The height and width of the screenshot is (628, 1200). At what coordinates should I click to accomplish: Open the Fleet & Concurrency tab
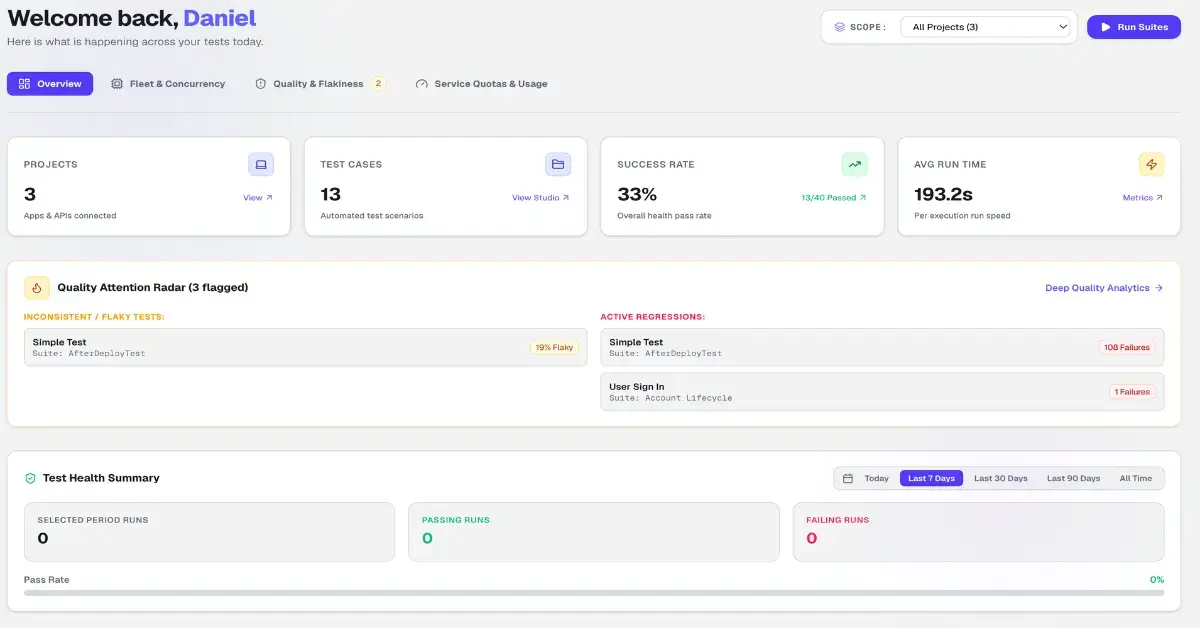coord(168,84)
